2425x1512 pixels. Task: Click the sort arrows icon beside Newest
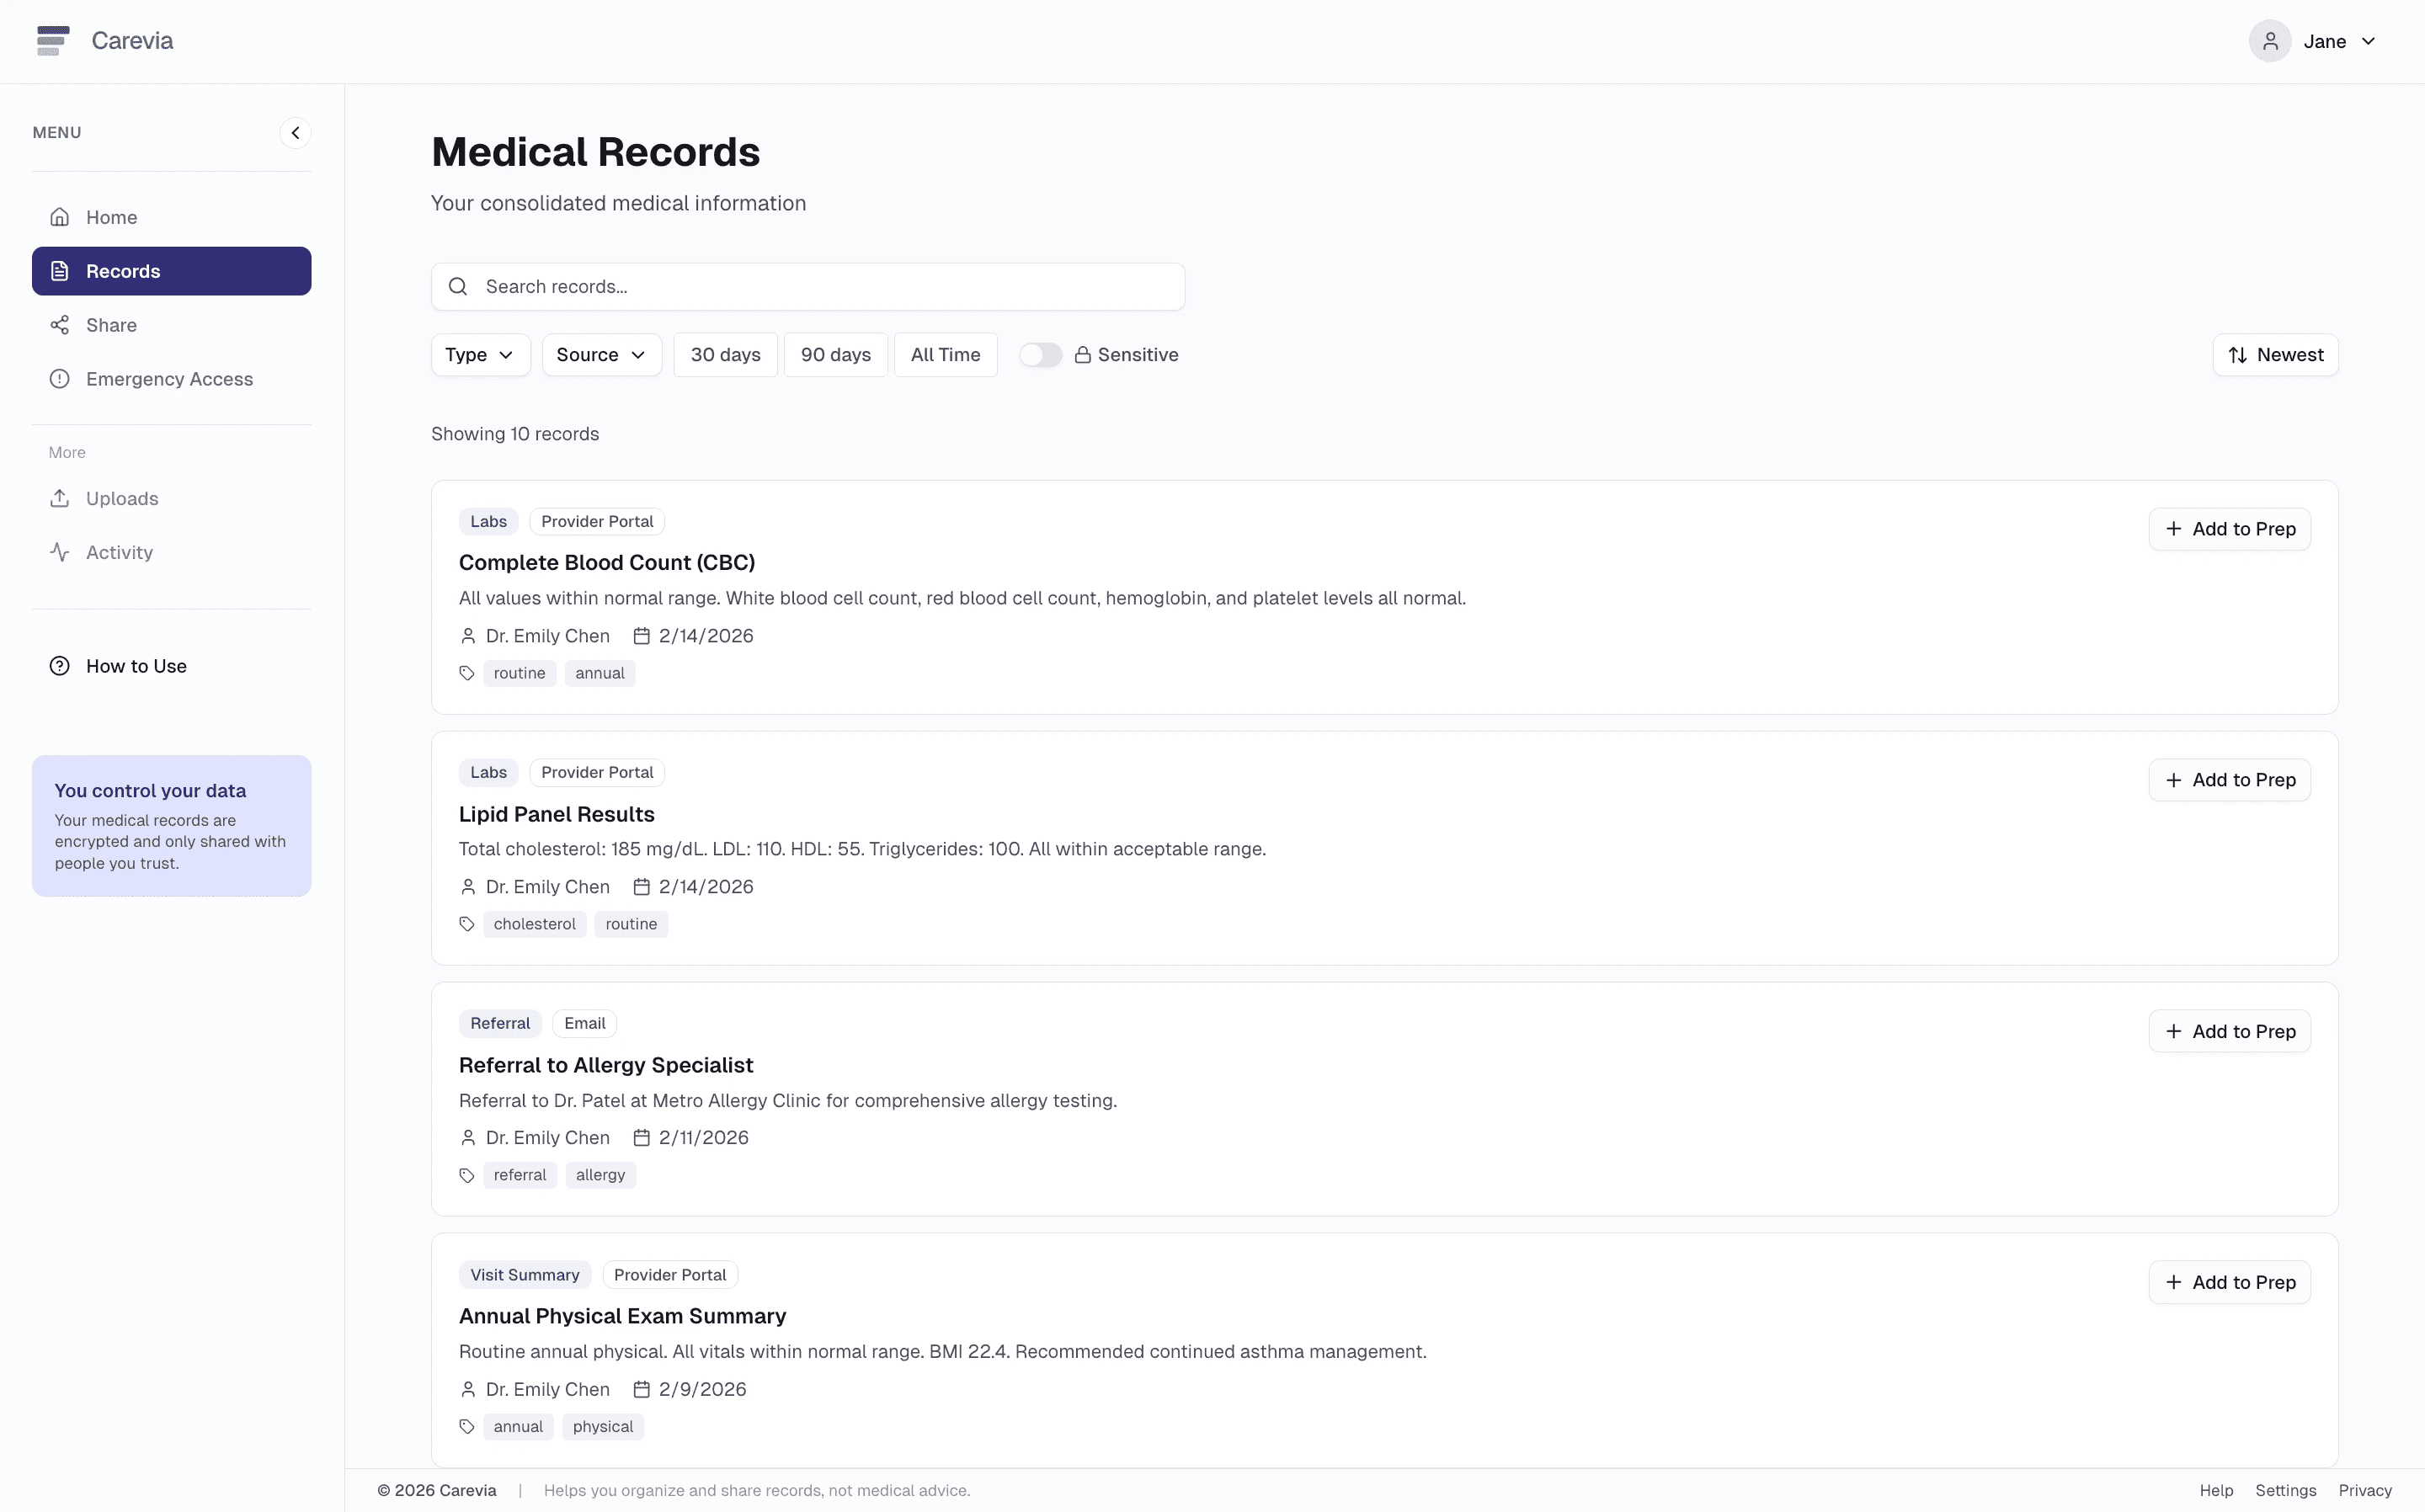click(x=2238, y=355)
